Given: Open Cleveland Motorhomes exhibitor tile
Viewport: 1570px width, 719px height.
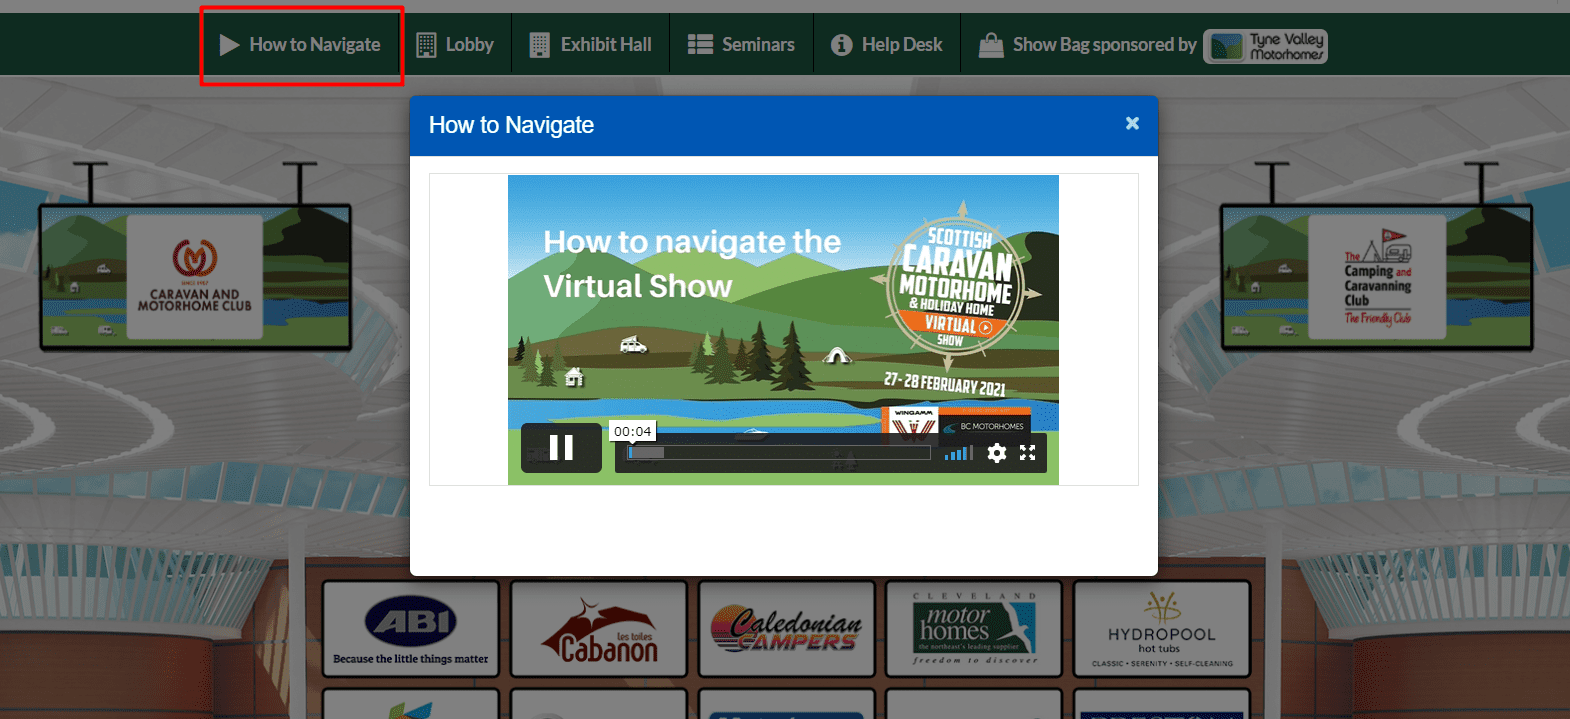Looking at the screenshot, I should pyautogui.click(x=973, y=629).
